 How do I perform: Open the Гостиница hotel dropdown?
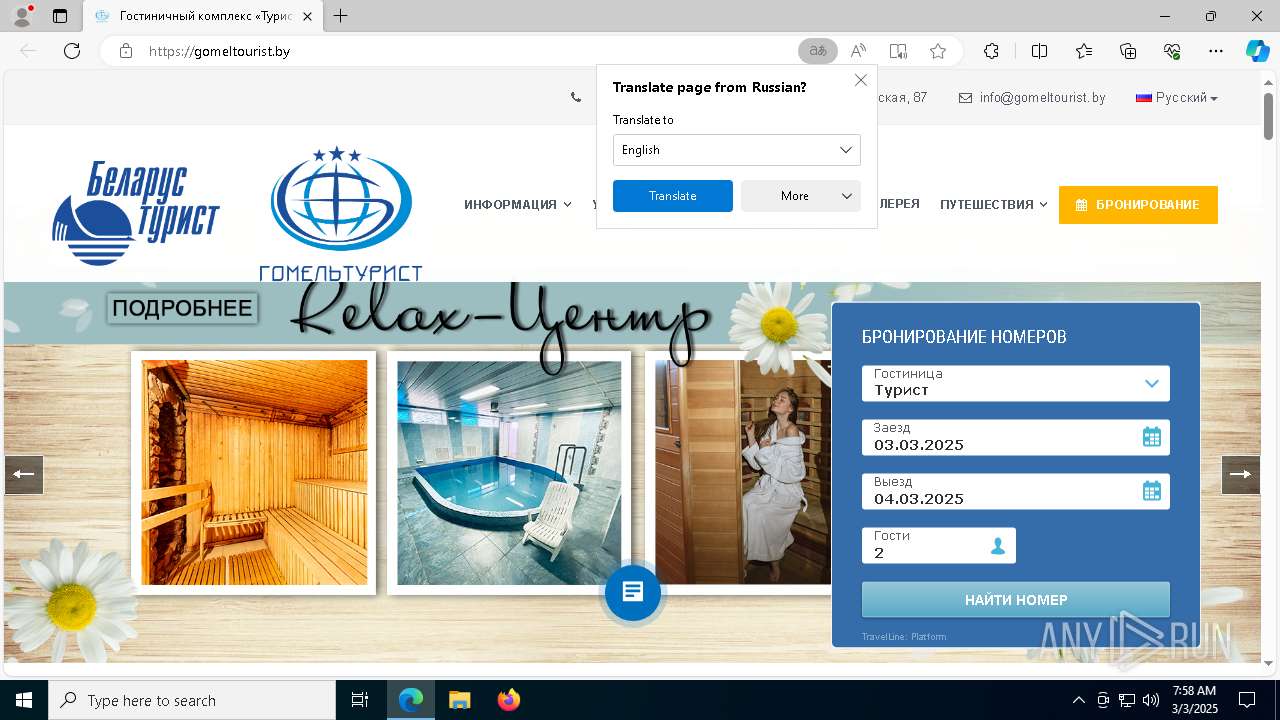point(1016,383)
